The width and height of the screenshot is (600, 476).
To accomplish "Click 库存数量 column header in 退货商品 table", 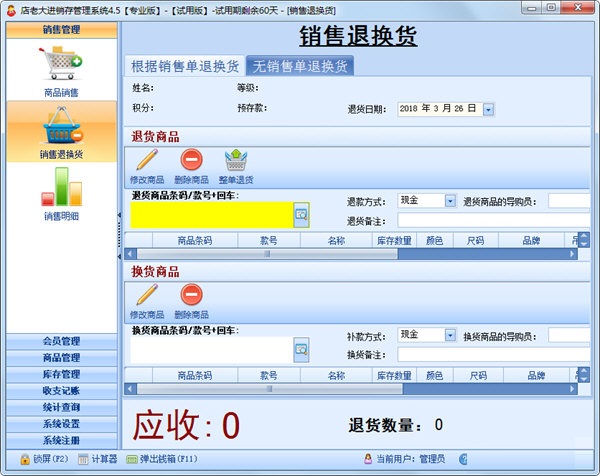I will [394, 240].
